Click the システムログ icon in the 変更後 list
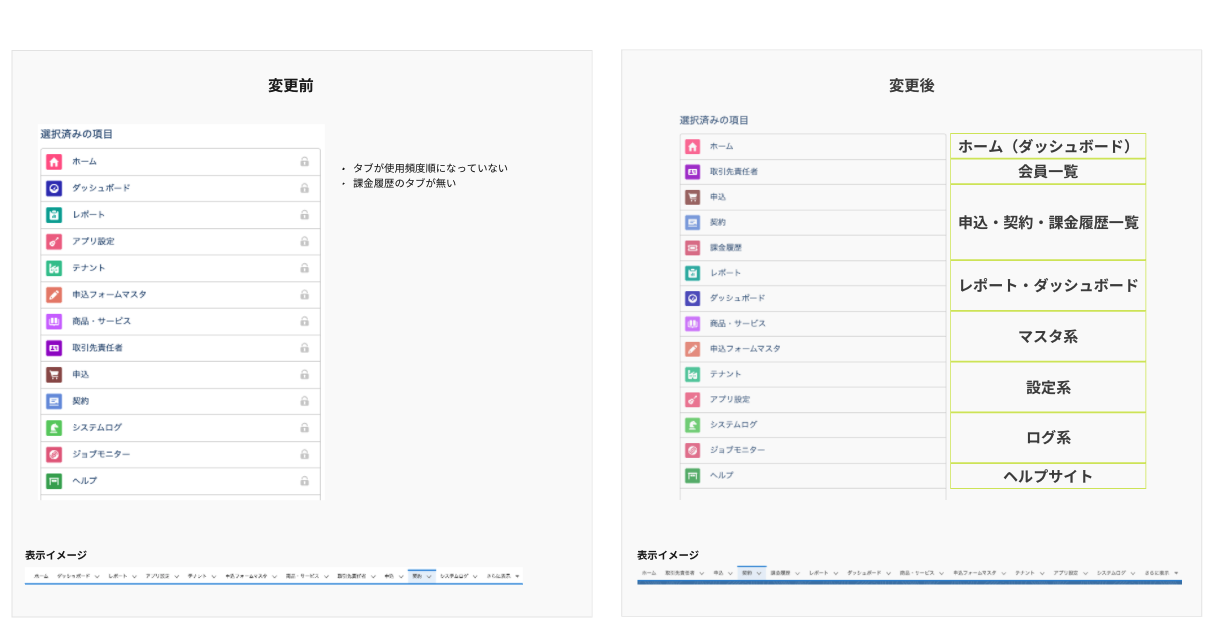 pyautogui.click(x=692, y=425)
